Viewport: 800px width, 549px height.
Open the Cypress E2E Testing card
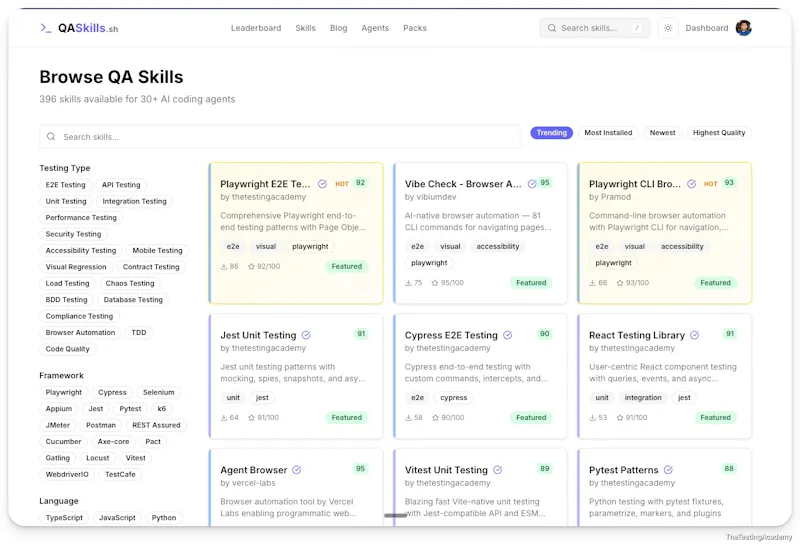pyautogui.click(x=480, y=376)
